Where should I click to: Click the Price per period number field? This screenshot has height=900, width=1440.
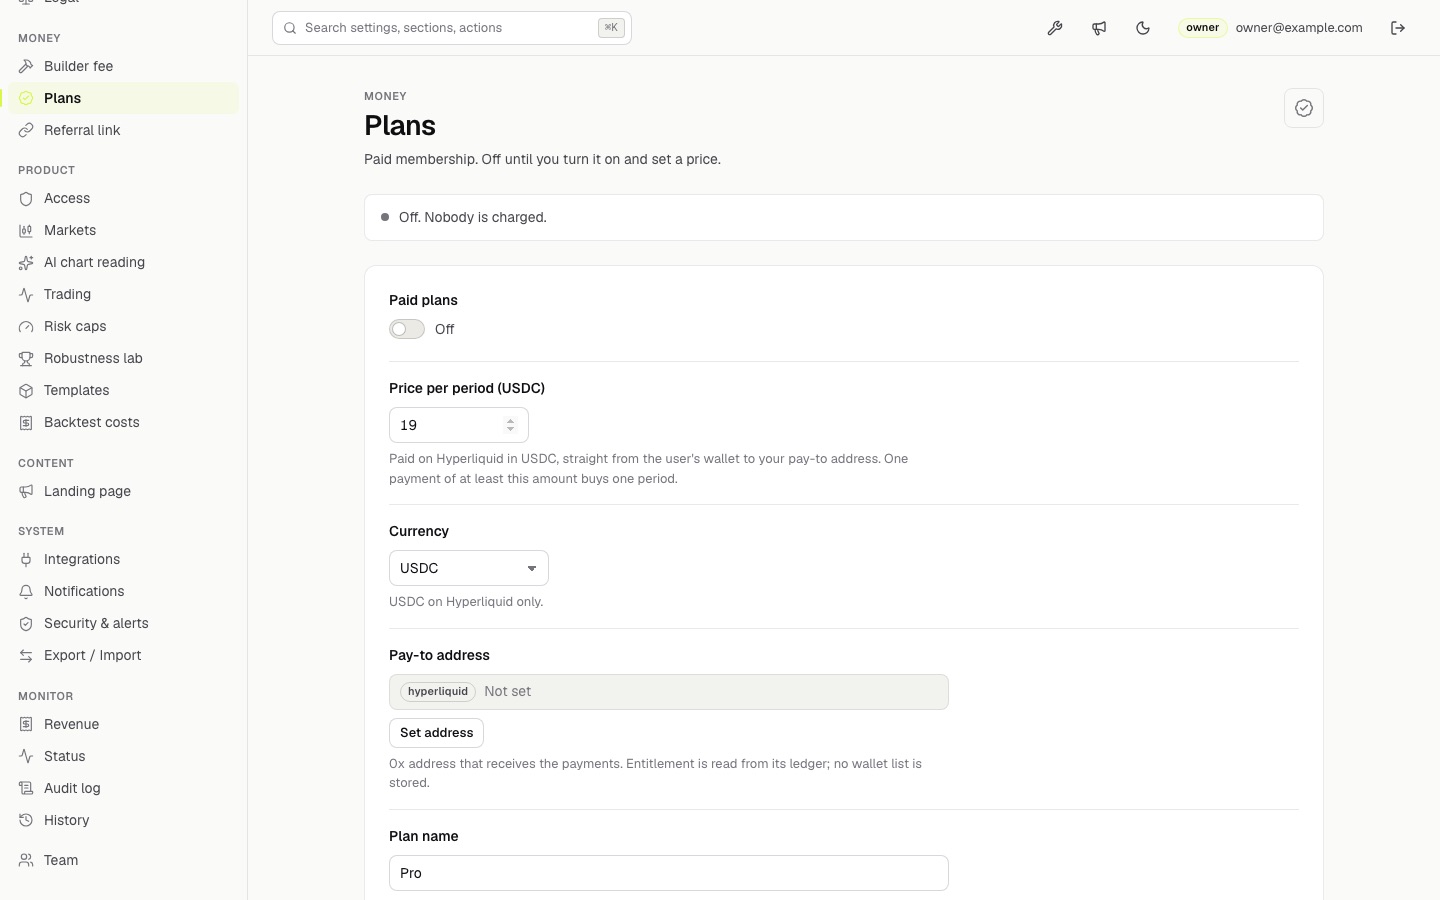(x=459, y=425)
